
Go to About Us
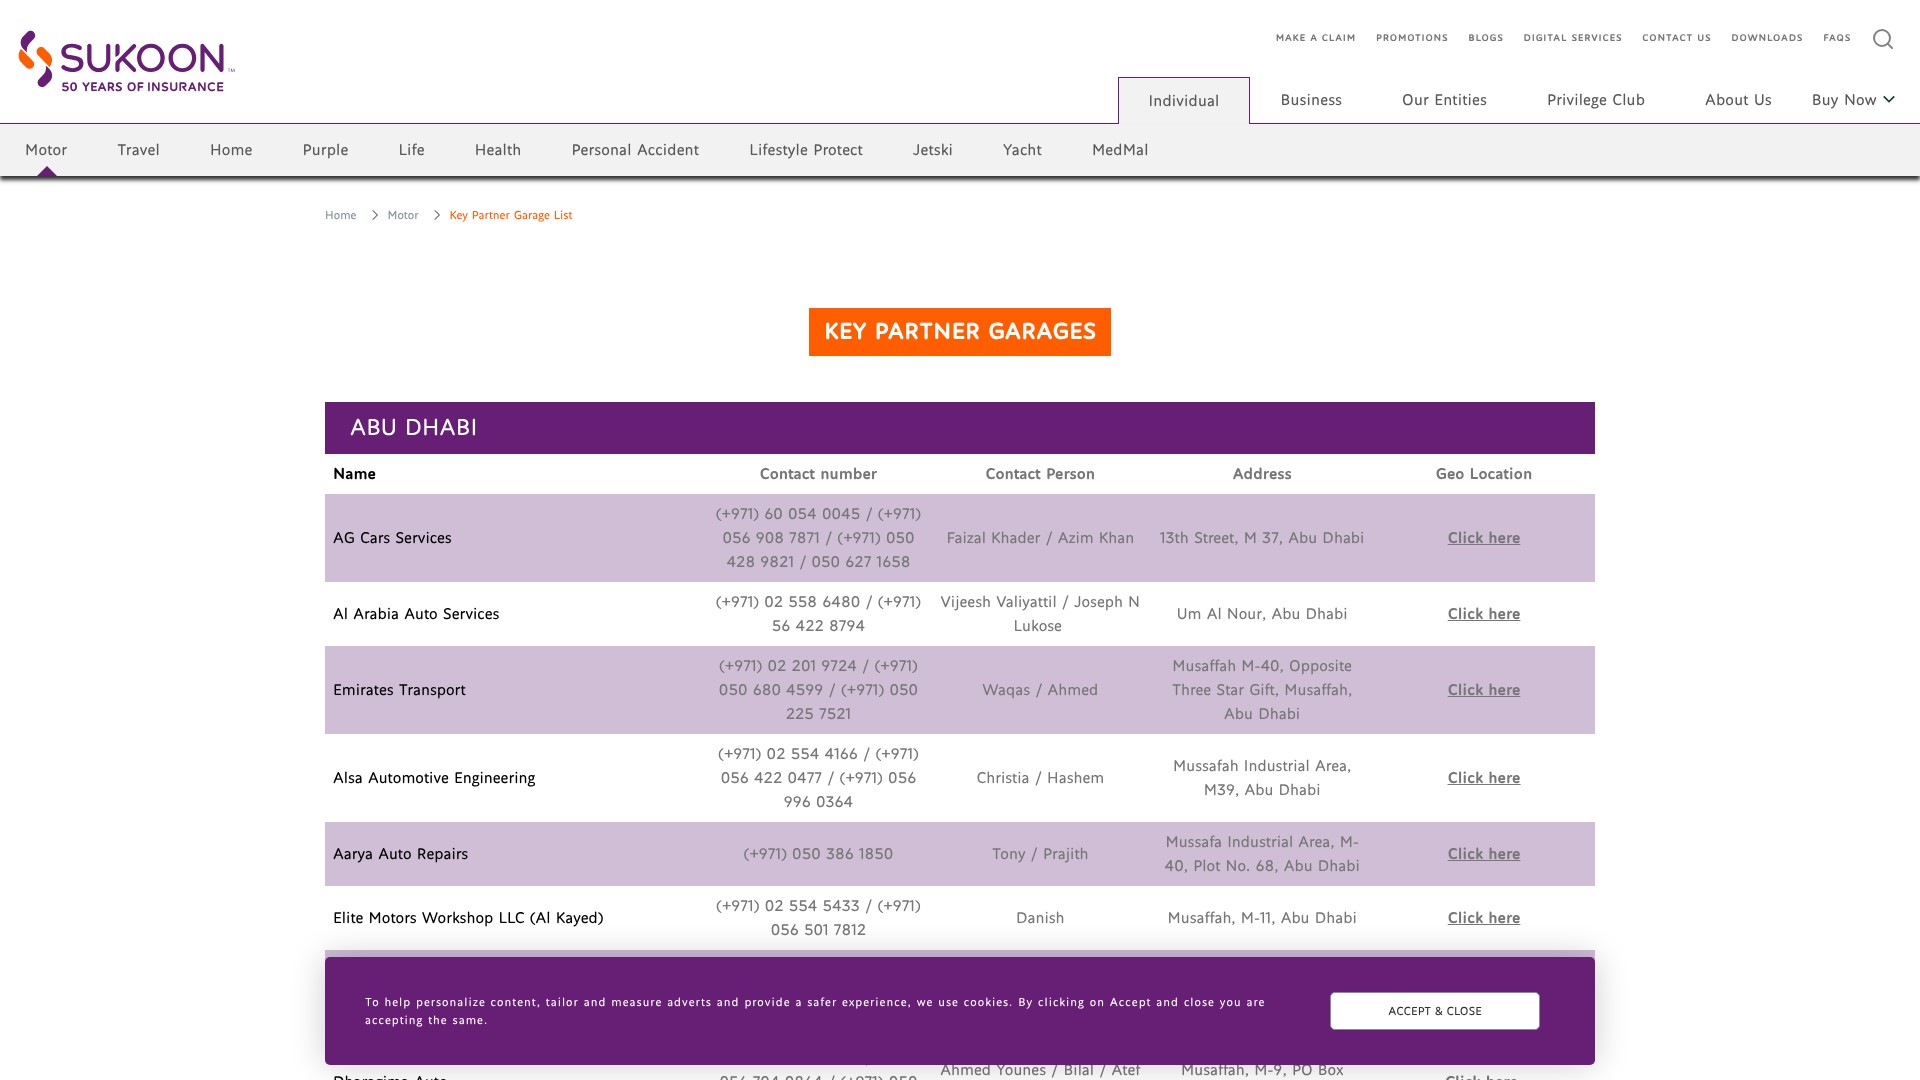click(x=1738, y=100)
